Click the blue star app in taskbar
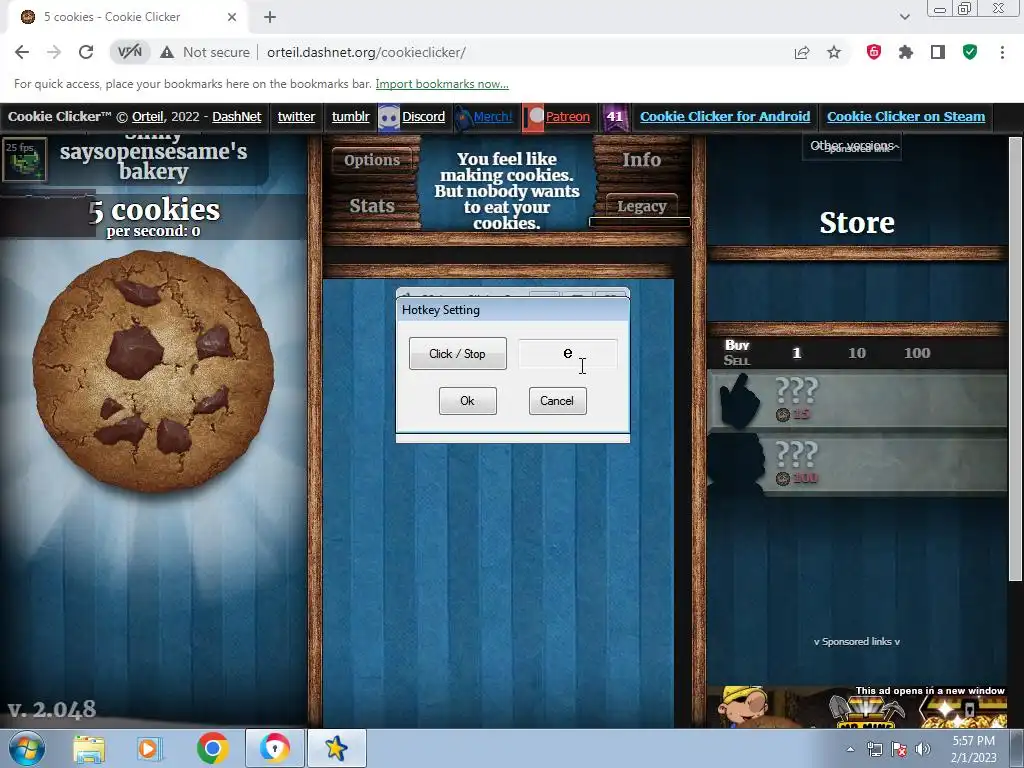Screen dimensions: 1024x768 (336, 748)
